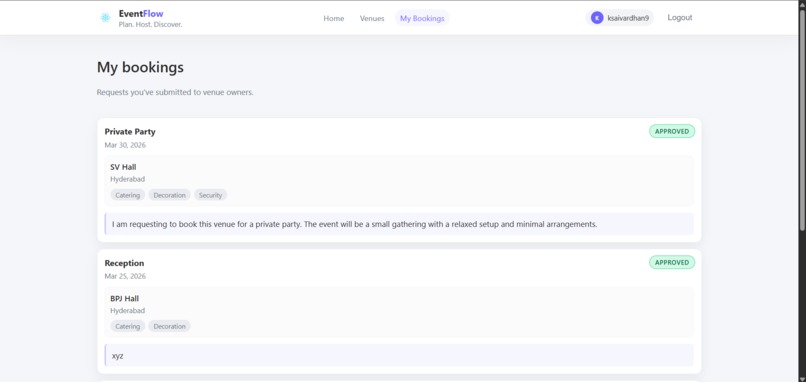Click the Reception booking title
The image size is (806, 382).
(x=124, y=263)
